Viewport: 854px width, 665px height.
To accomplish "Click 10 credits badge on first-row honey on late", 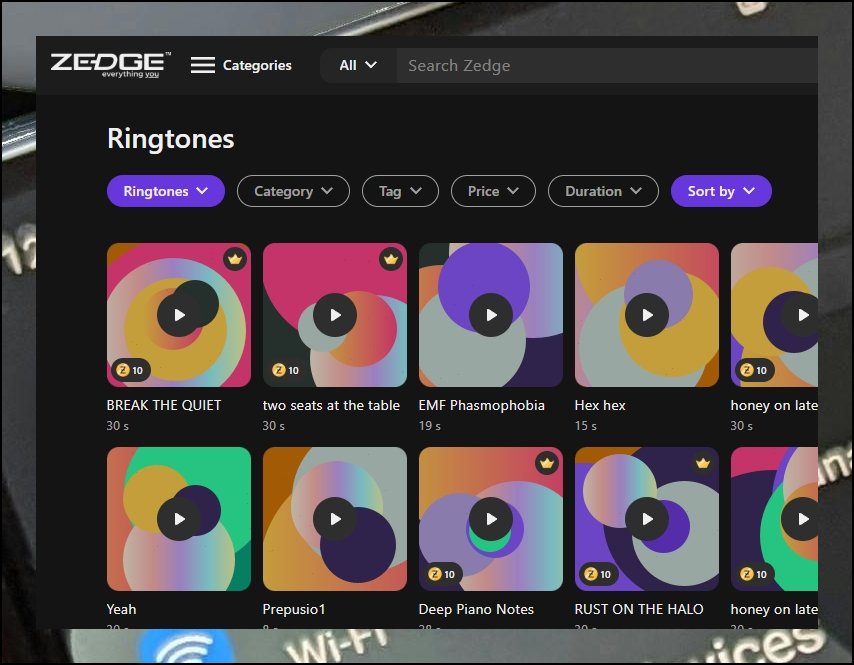I will (754, 370).
